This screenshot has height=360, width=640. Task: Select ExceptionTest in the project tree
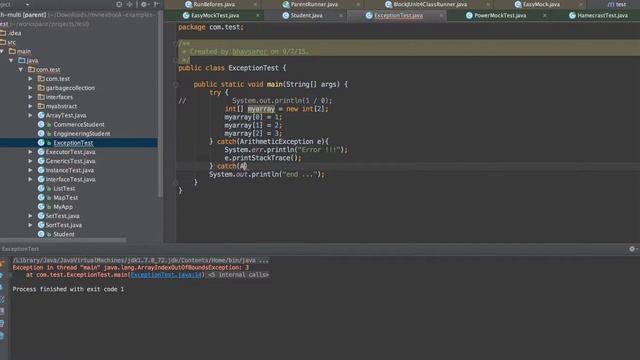tap(73, 142)
